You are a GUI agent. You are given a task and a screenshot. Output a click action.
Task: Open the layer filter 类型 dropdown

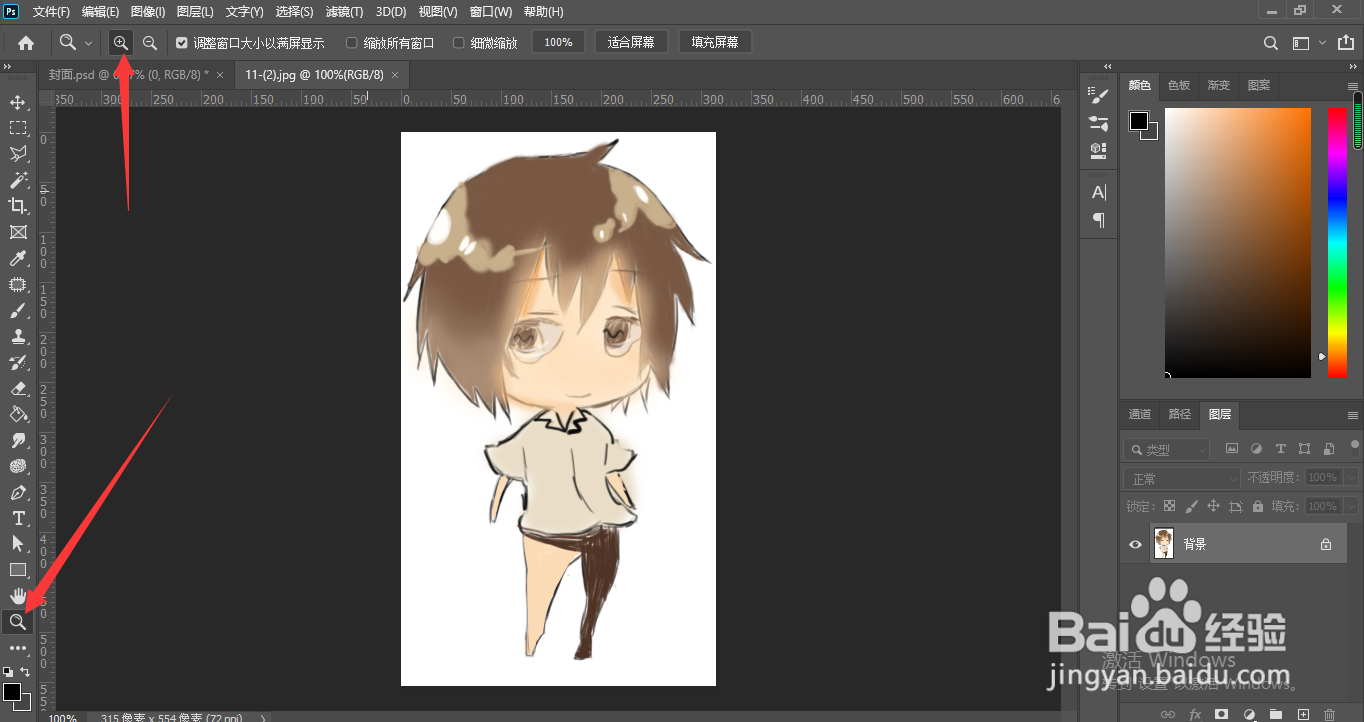click(1165, 449)
